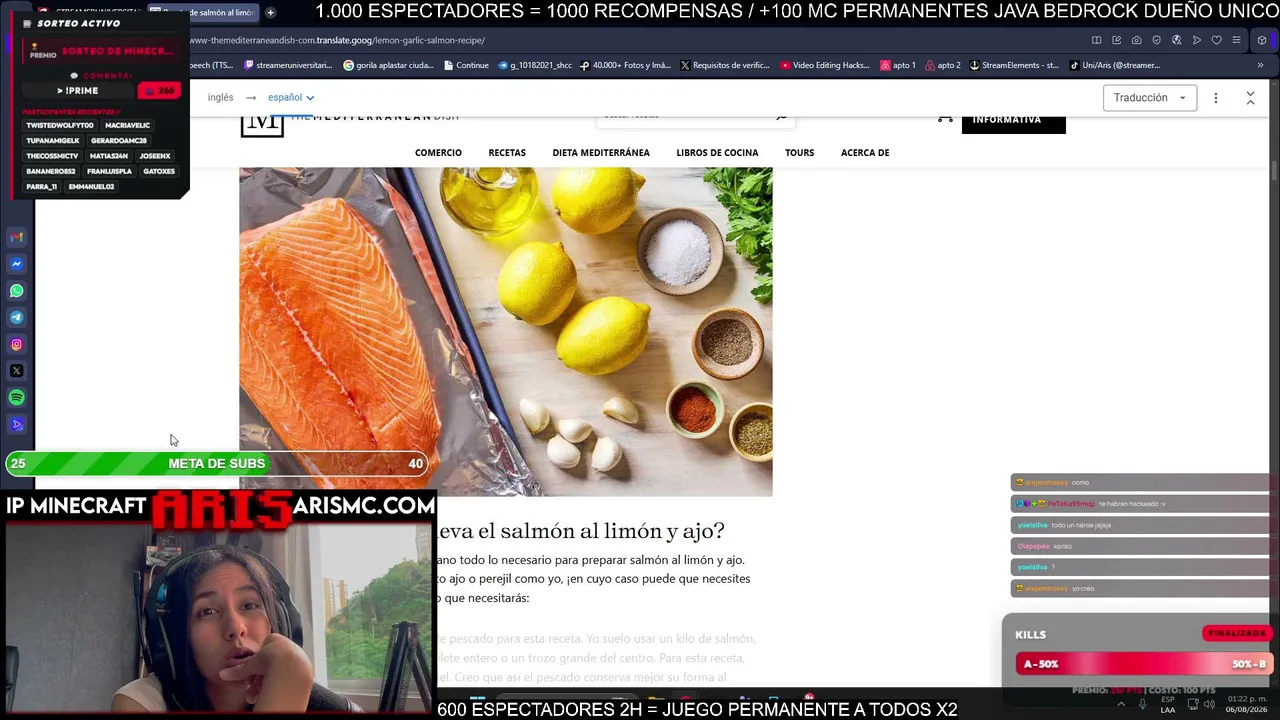Open the streameruniversitari bookmark
1280x720 pixels.
[x=287, y=65]
